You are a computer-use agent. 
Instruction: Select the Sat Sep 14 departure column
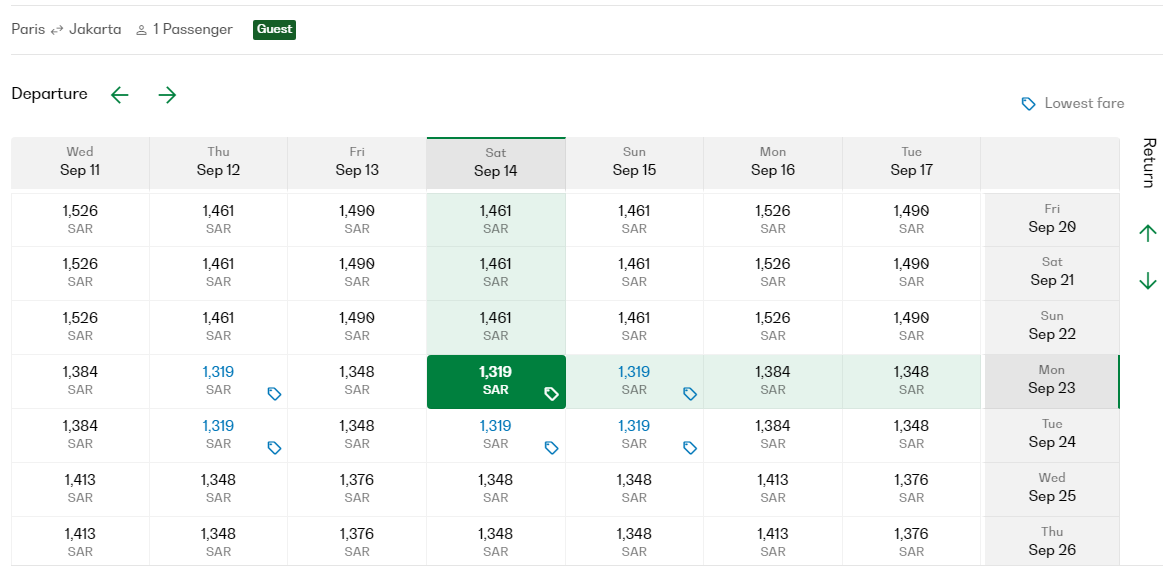coord(496,163)
